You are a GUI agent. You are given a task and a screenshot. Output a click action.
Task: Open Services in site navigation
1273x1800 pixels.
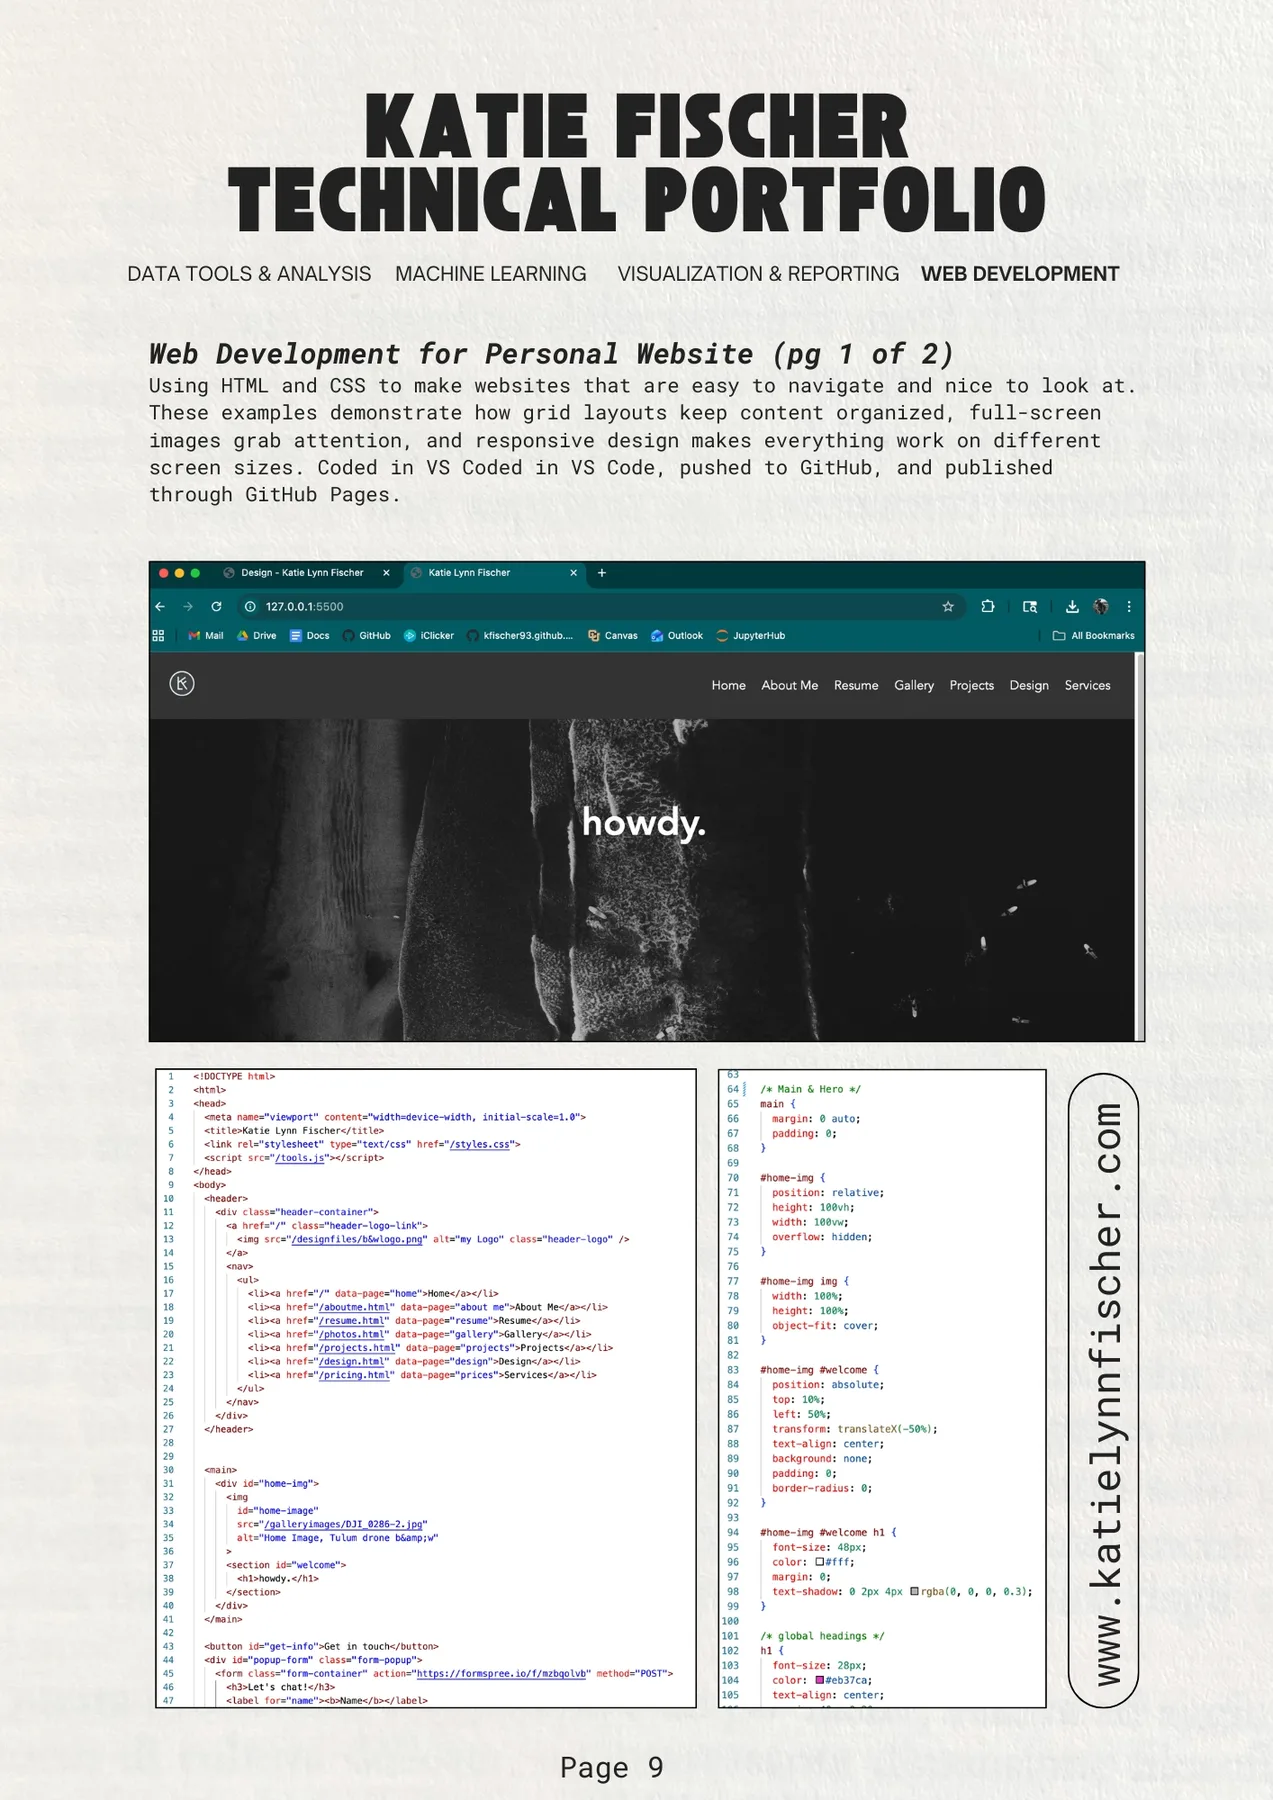1087,685
